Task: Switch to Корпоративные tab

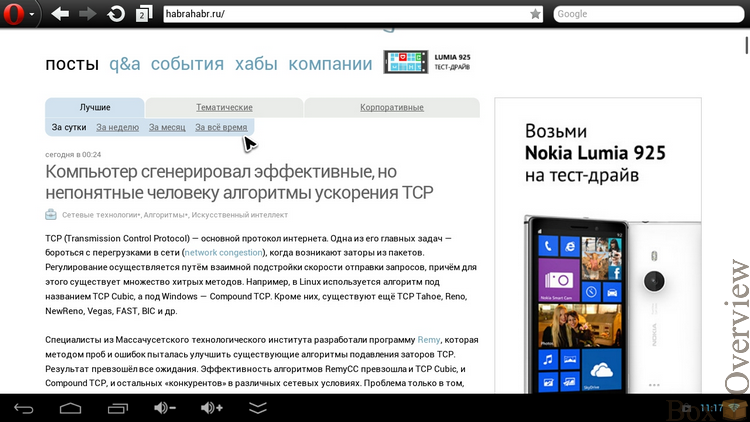Action: pos(392,107)
